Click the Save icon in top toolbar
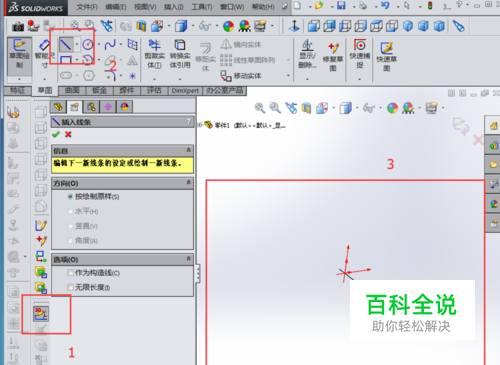Viewport: 500px width, 365px height. (341, 5)
